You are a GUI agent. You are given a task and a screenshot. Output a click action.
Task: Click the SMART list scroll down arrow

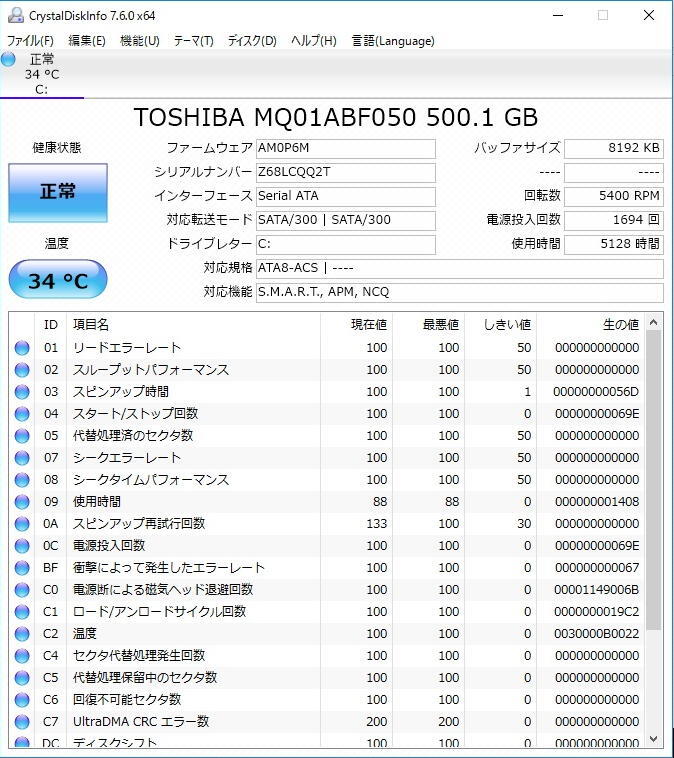[654, 739]
